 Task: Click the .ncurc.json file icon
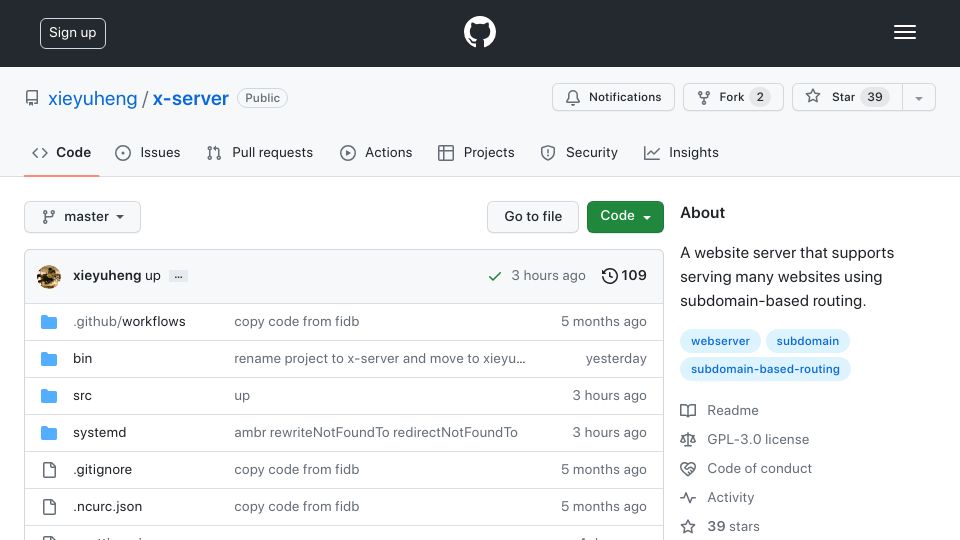coord(49,507)
